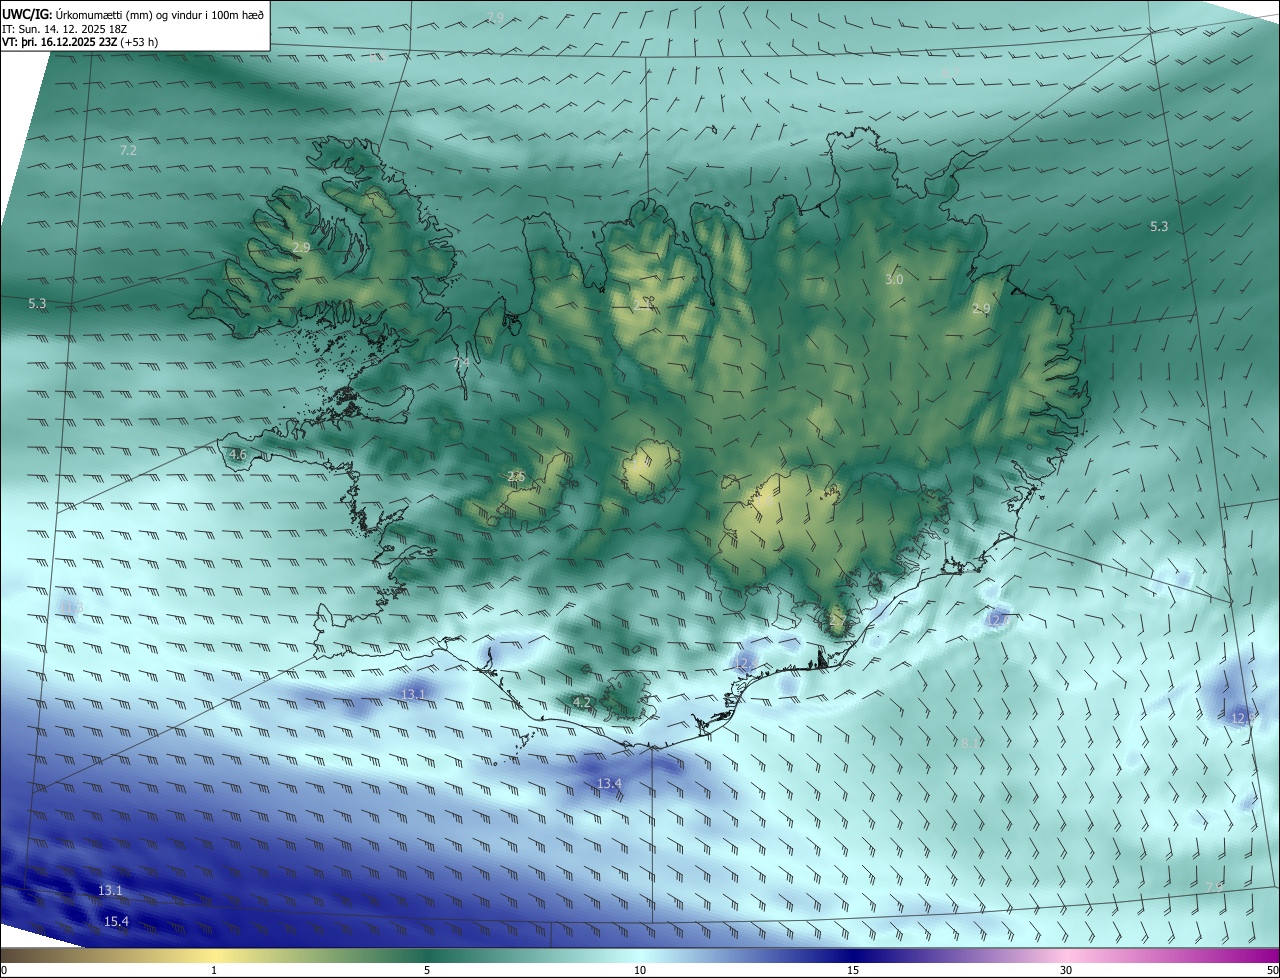The image size is (1280, 978).
Task: Click the '15' tick on the color scale
Action: 853,970
